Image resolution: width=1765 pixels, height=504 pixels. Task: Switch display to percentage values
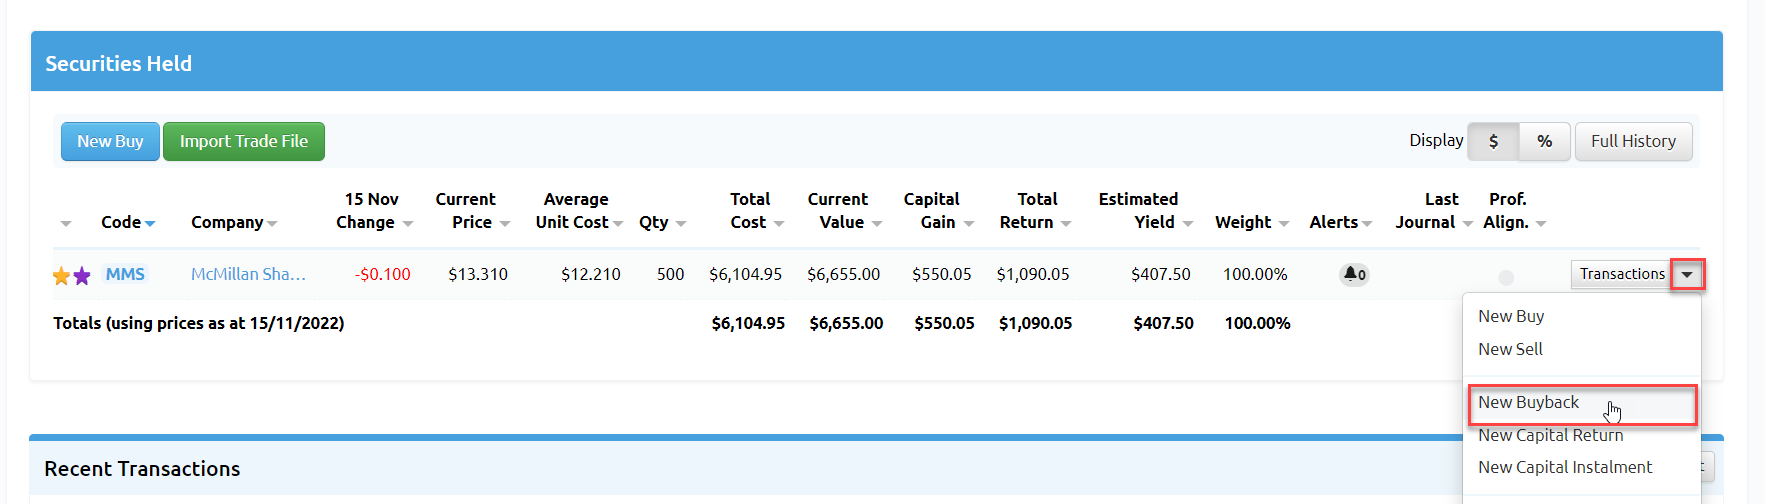1544,141
